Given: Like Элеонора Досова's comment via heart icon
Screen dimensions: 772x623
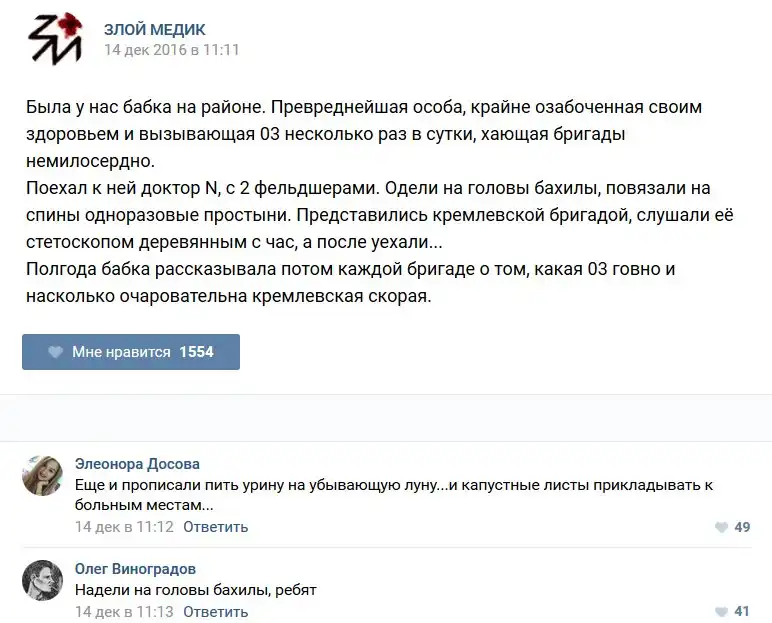Looking at the screenshot, I should coord(721,527).
